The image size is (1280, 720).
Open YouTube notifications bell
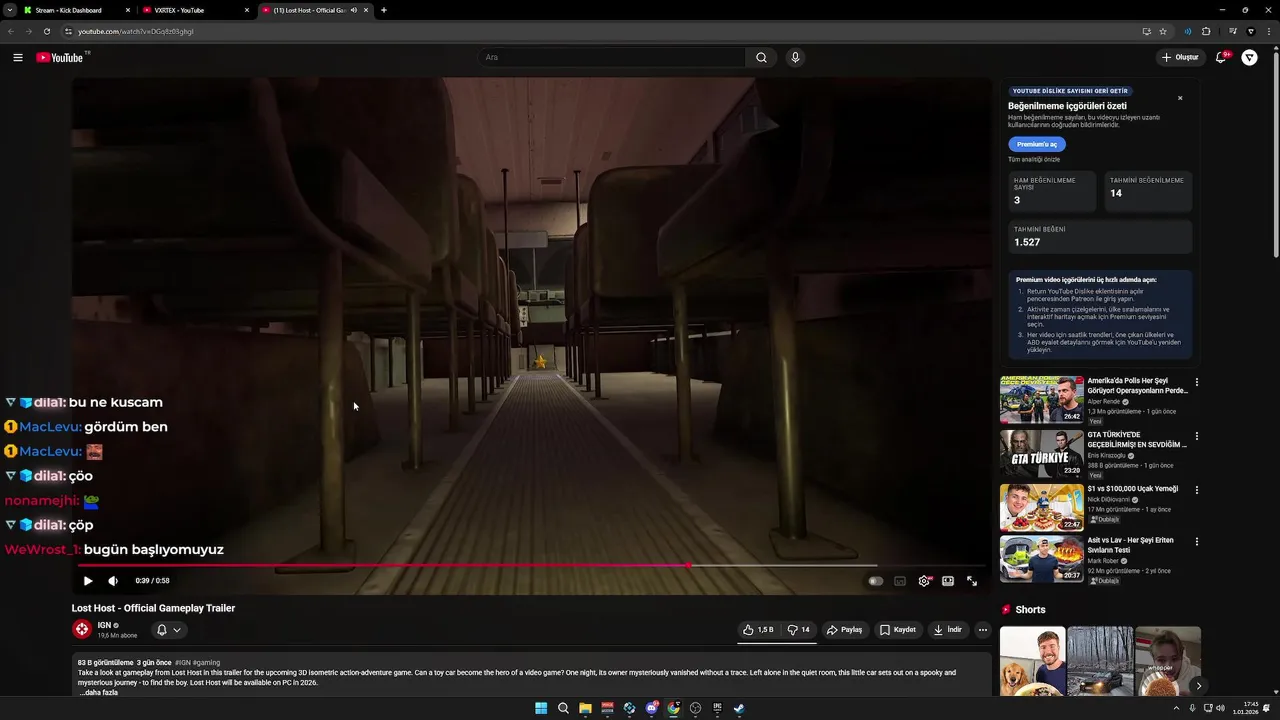(x=1220, y=57)
